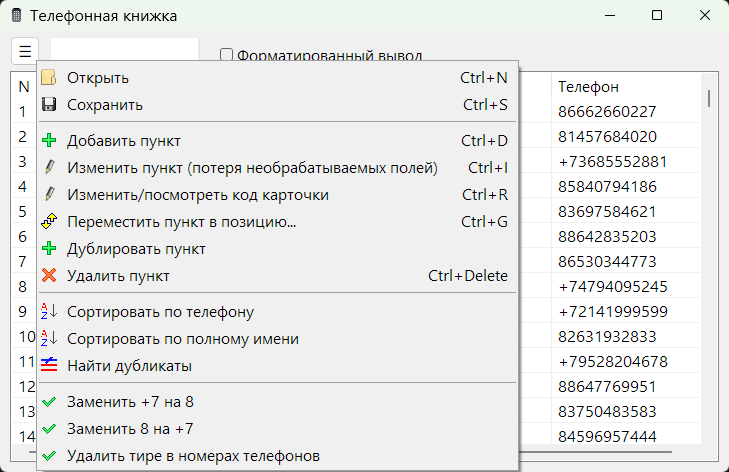Choose Дублировать пункт from the menu
729x472 pixels.
click(136, 249)
